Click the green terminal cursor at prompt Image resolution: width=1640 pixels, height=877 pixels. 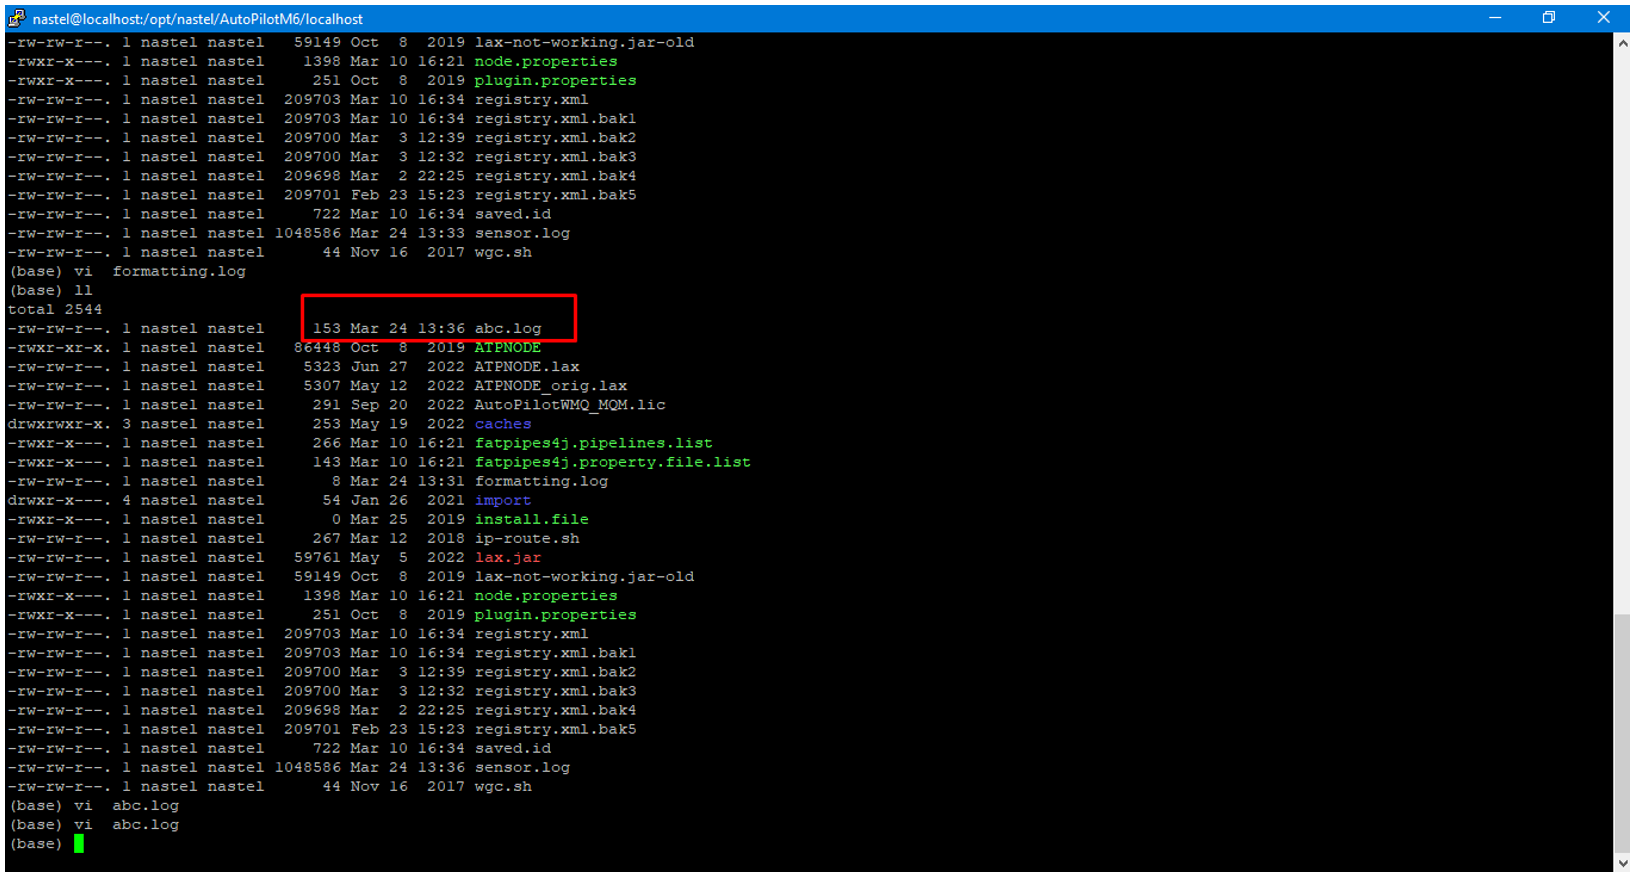tap(79, 844)
